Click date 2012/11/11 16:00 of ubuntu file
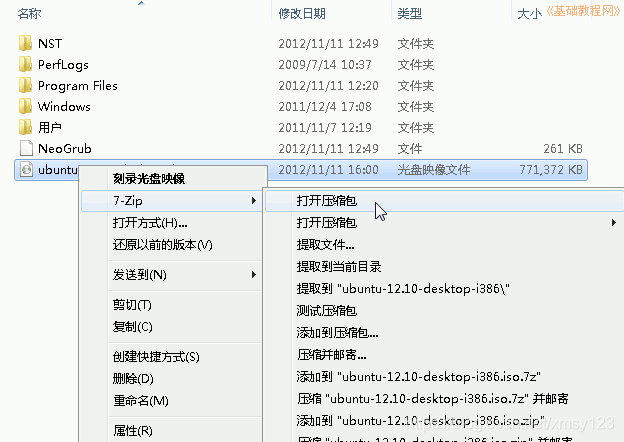Viewport: 624px width, 442px height. (x=328, y=170)
